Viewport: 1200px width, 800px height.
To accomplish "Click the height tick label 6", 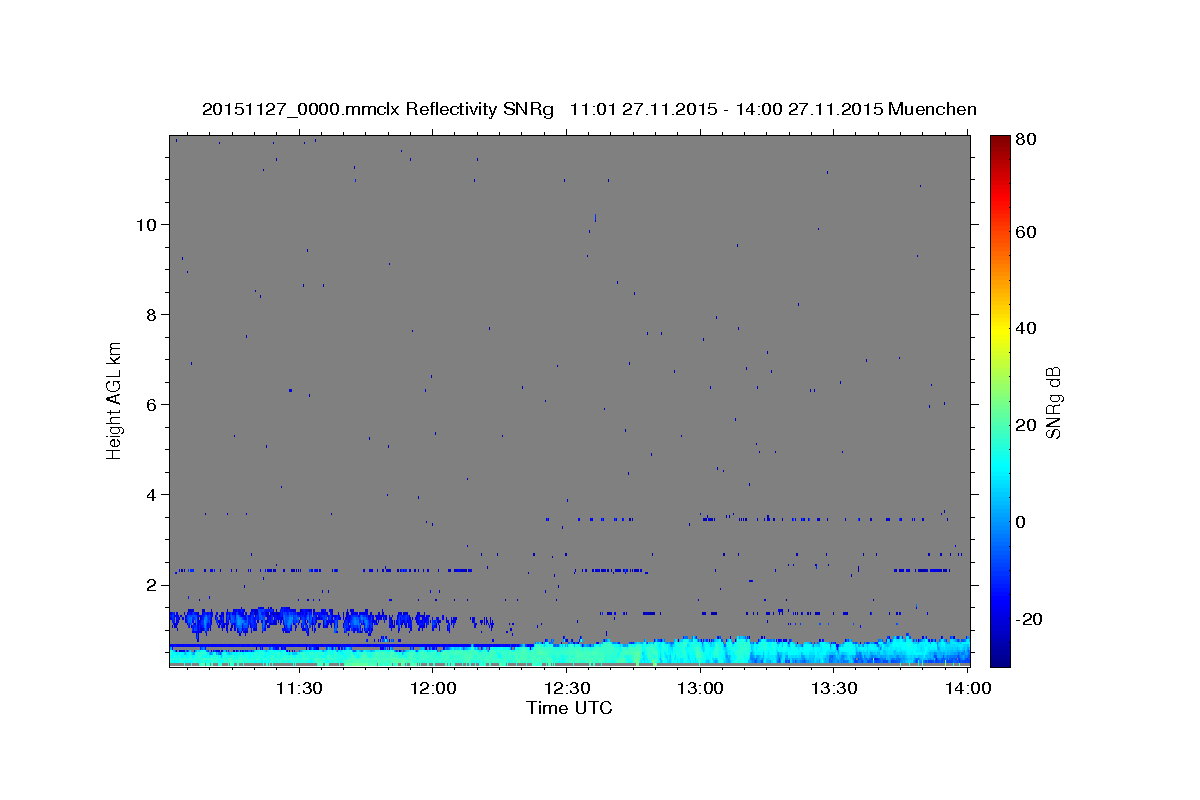I will coord(151,405).
